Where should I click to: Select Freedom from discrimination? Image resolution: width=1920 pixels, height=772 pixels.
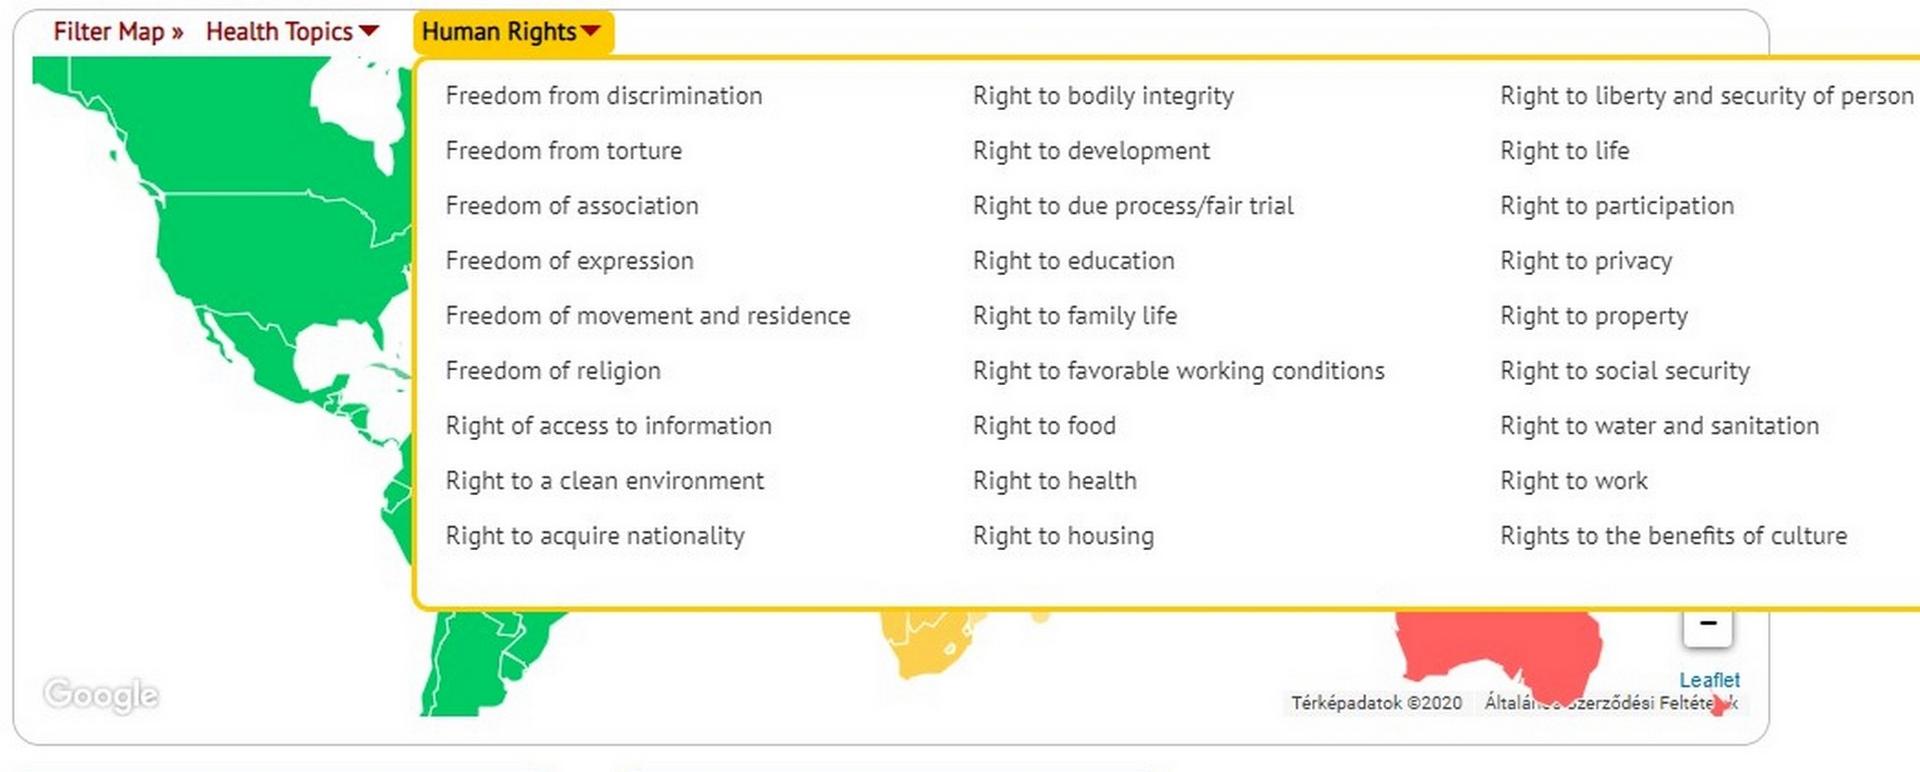[x=604, y=96]
